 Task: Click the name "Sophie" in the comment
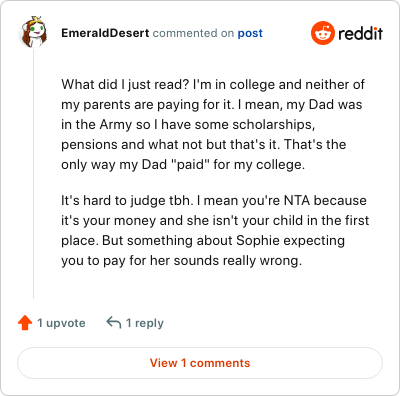258,240
